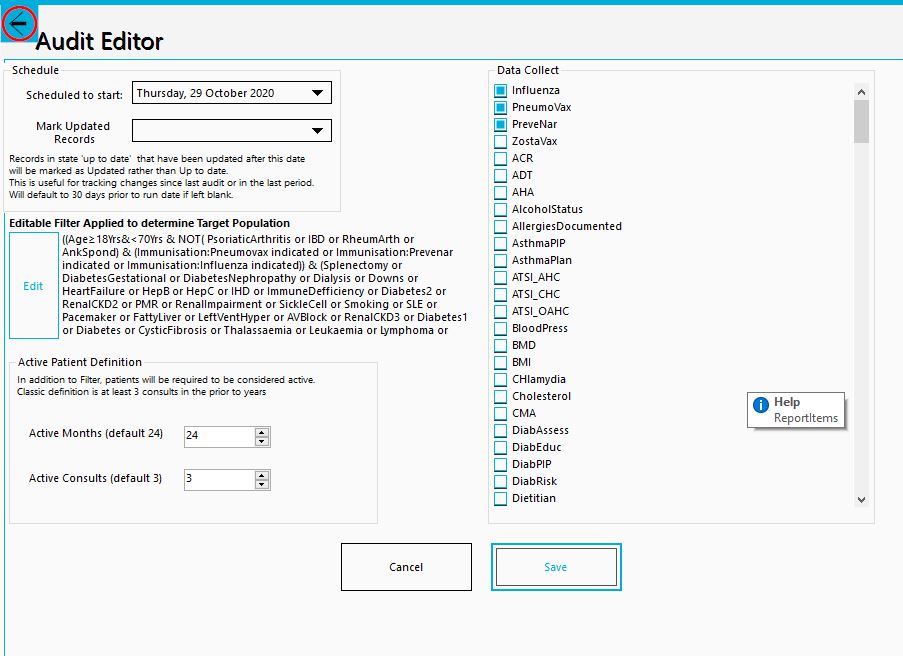Click the back arrow icon
903x656 pixels.
tap(18, 23)
